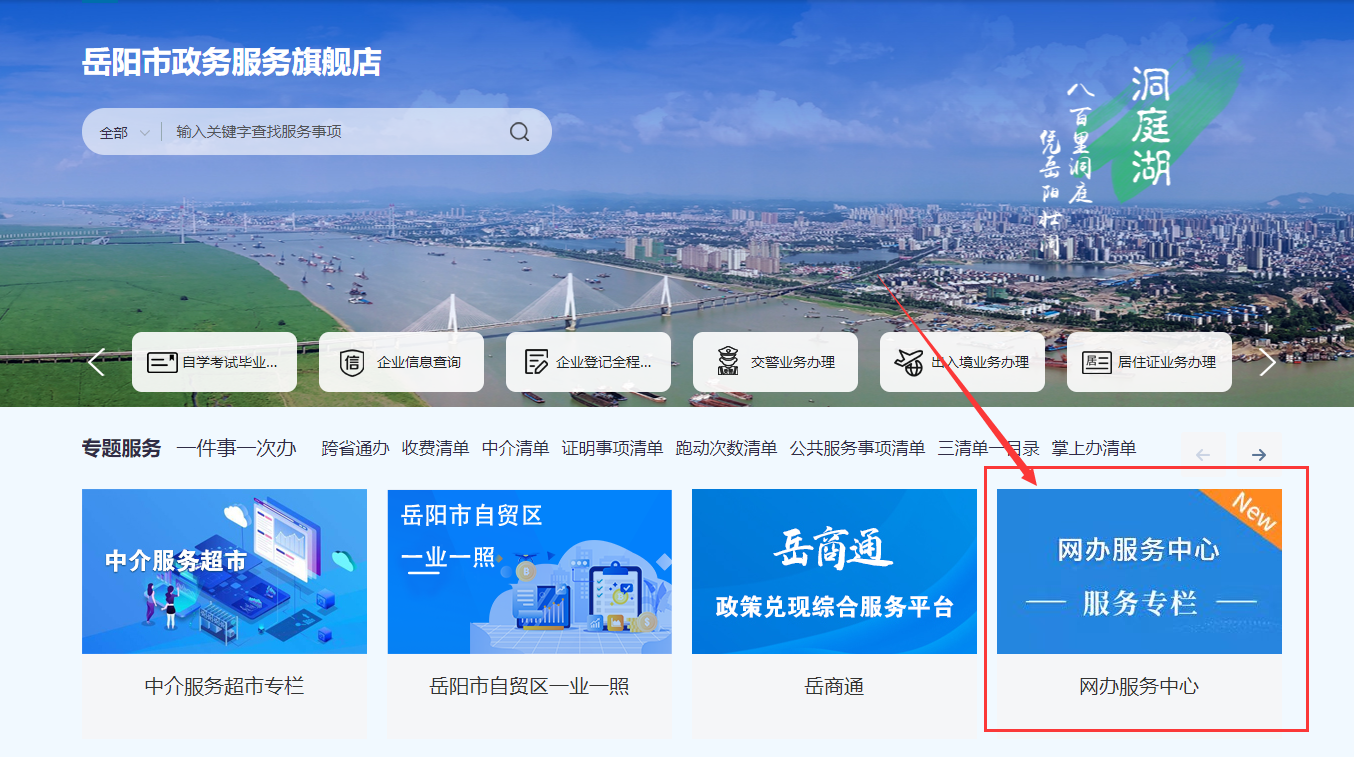The height and width of the screenshot is (757, 1354).
Task: Open 岳商通 policy platform banner
Action: 834,571
